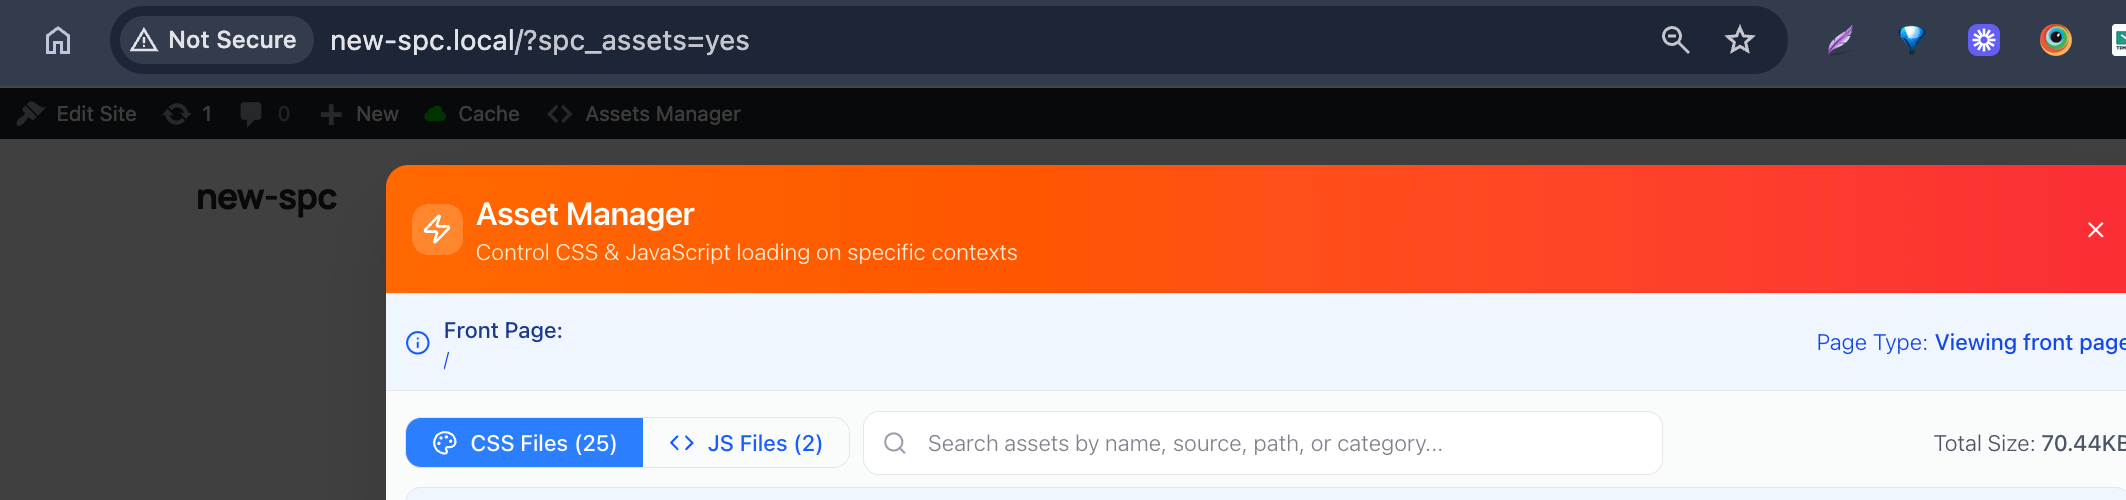This screenshot has height=500, width=2126.
Task: Open the Cache menu item
Action: pos(473,114)
